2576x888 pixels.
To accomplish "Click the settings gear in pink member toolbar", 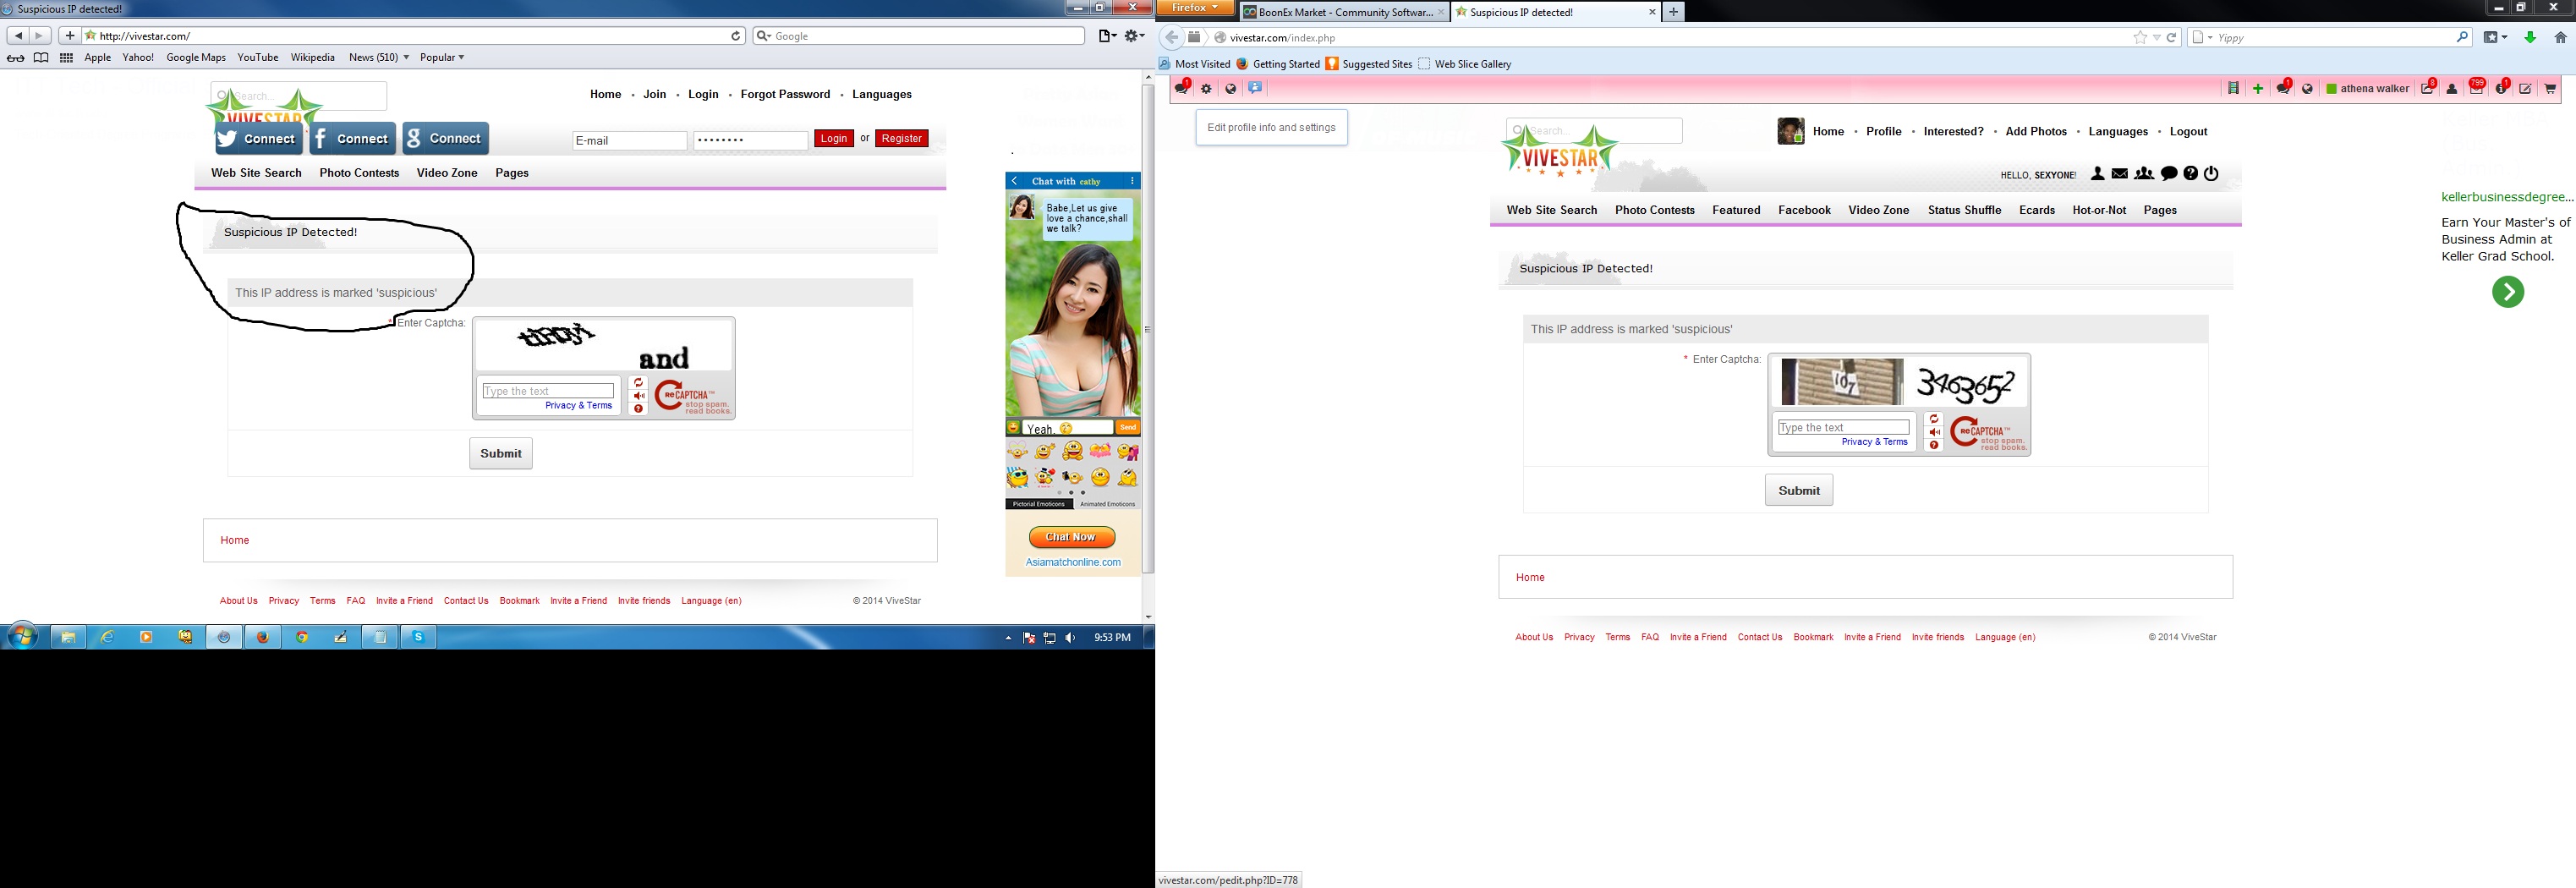I will [1206, 89].
